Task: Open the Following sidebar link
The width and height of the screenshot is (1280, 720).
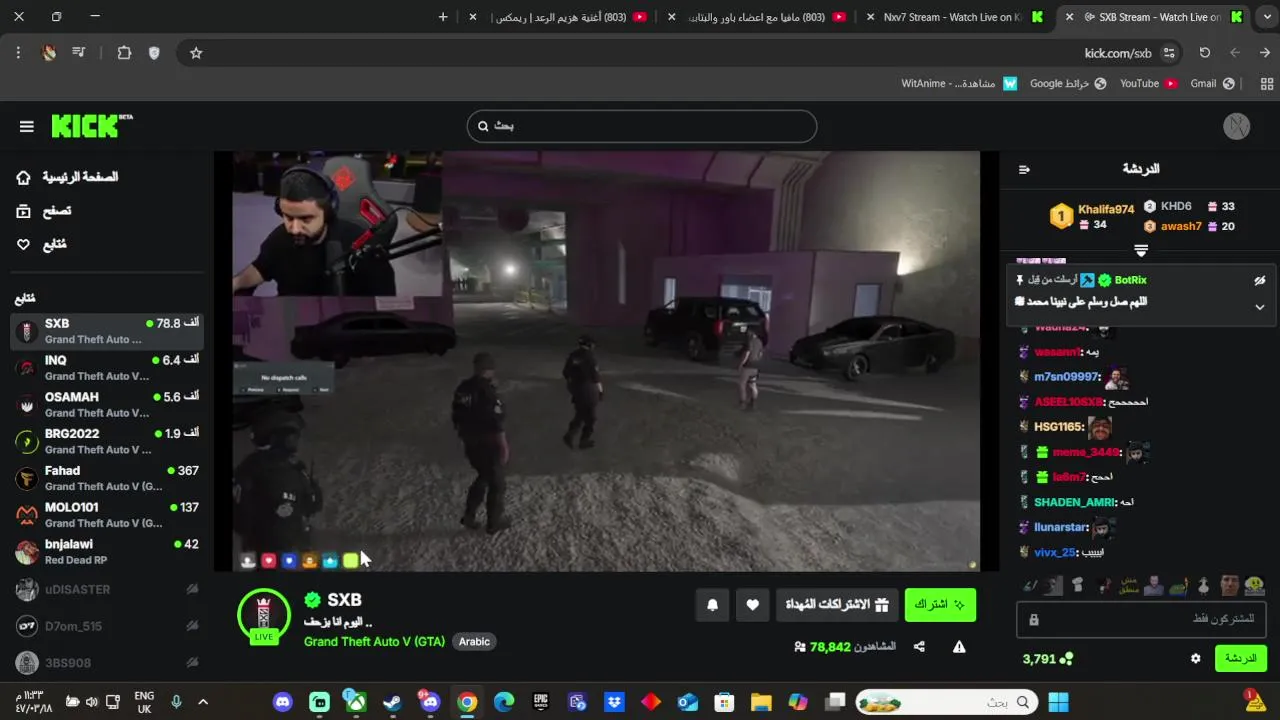Action: click(41, 244)
